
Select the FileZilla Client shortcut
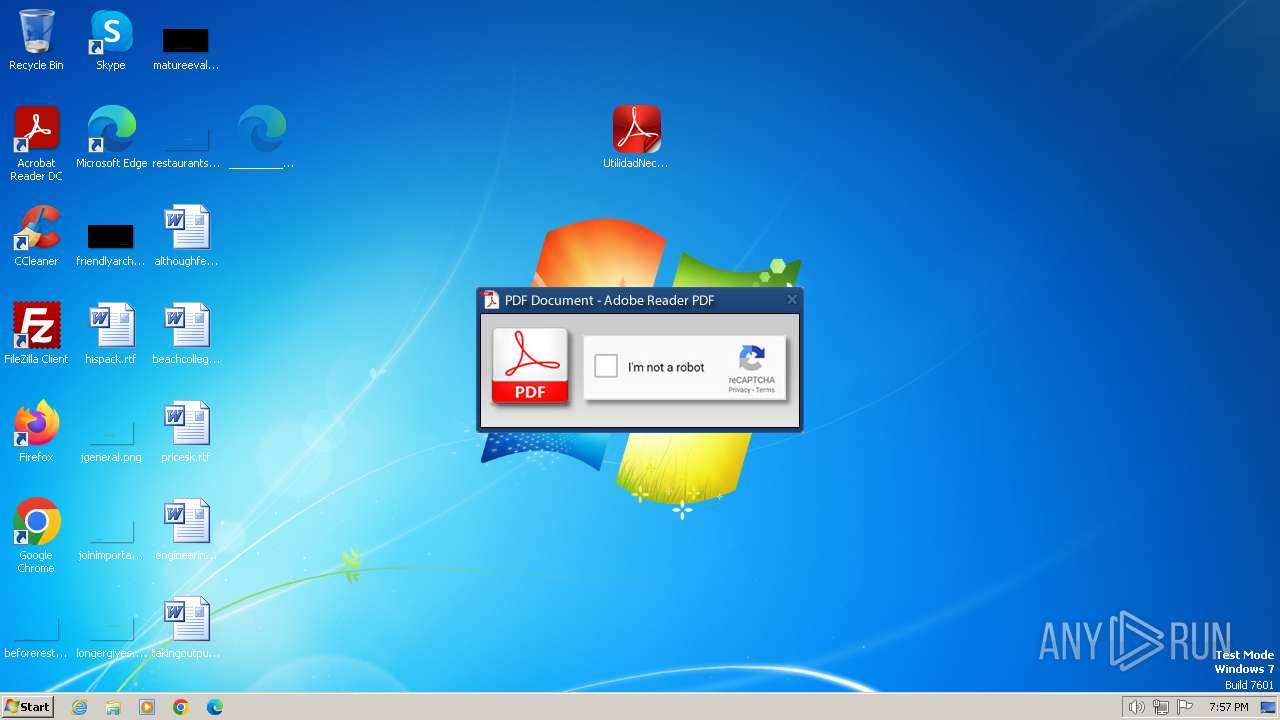(x=36, y=334)
